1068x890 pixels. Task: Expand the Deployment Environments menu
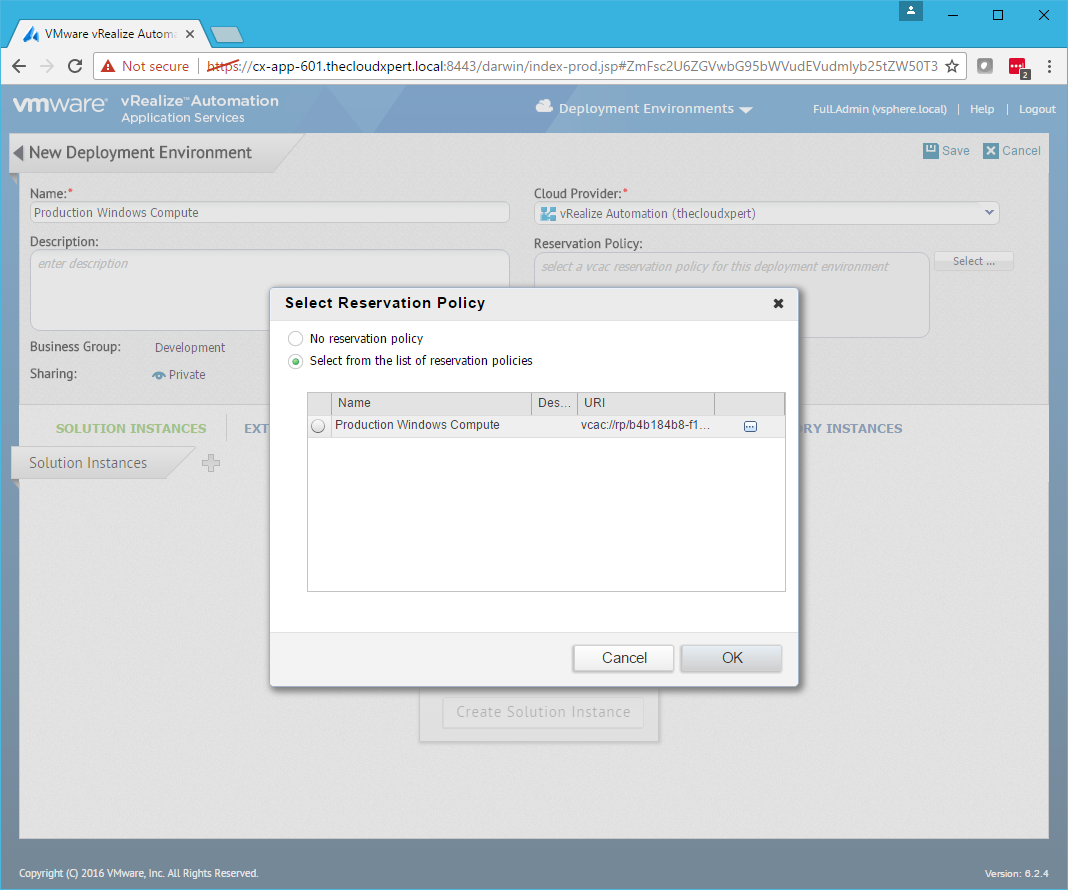coord(655,109)
